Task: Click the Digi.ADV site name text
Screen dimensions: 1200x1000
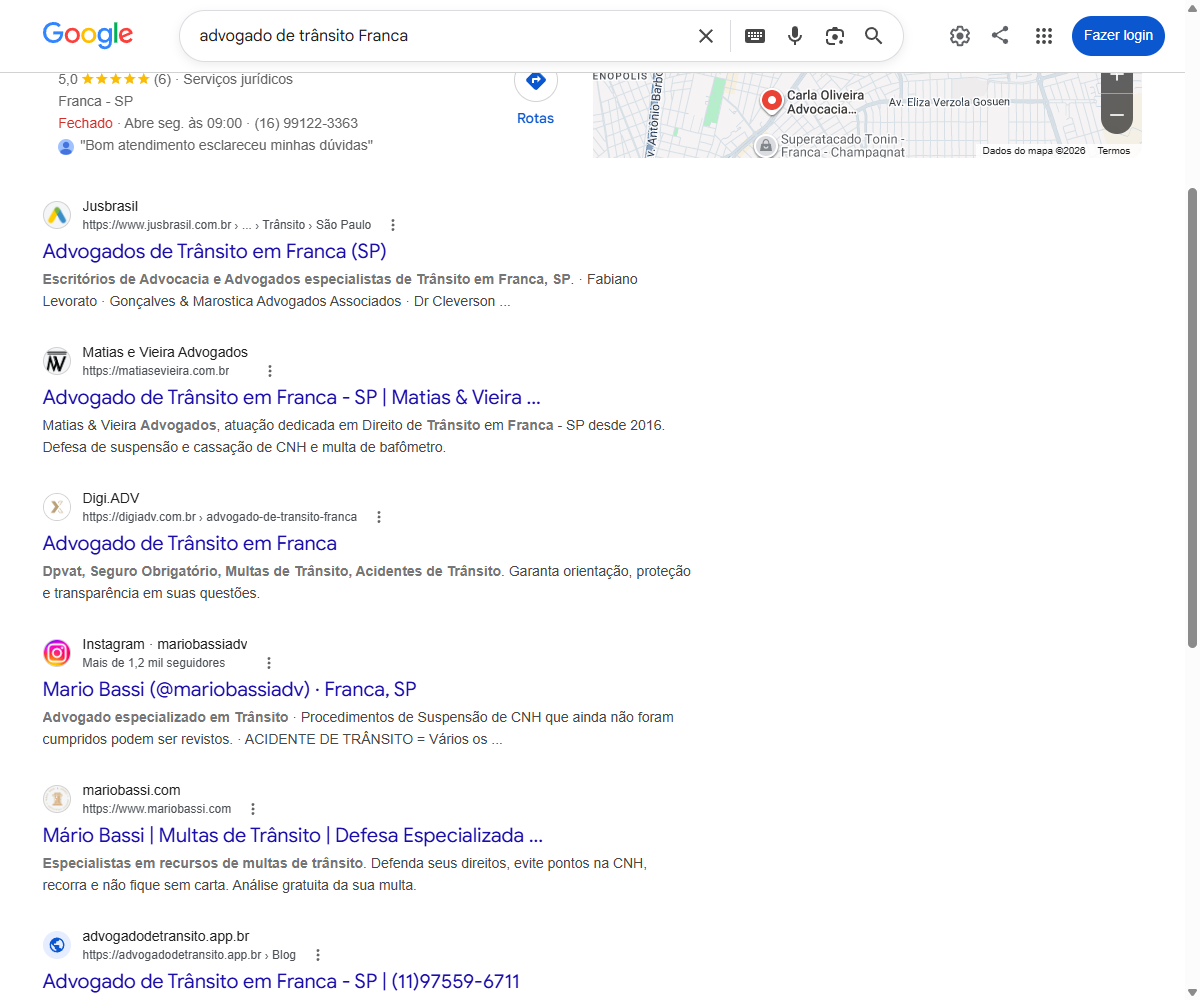Action: pyautogui.click(x=111, y=498)
